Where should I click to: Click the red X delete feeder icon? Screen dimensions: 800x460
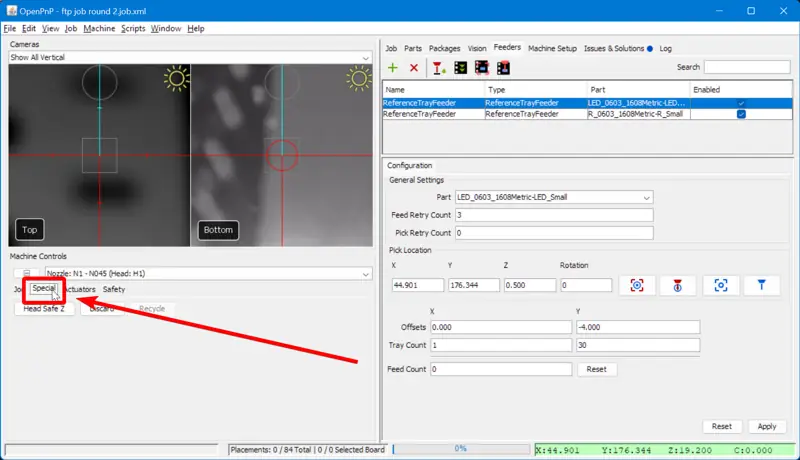tap(414, 68)
